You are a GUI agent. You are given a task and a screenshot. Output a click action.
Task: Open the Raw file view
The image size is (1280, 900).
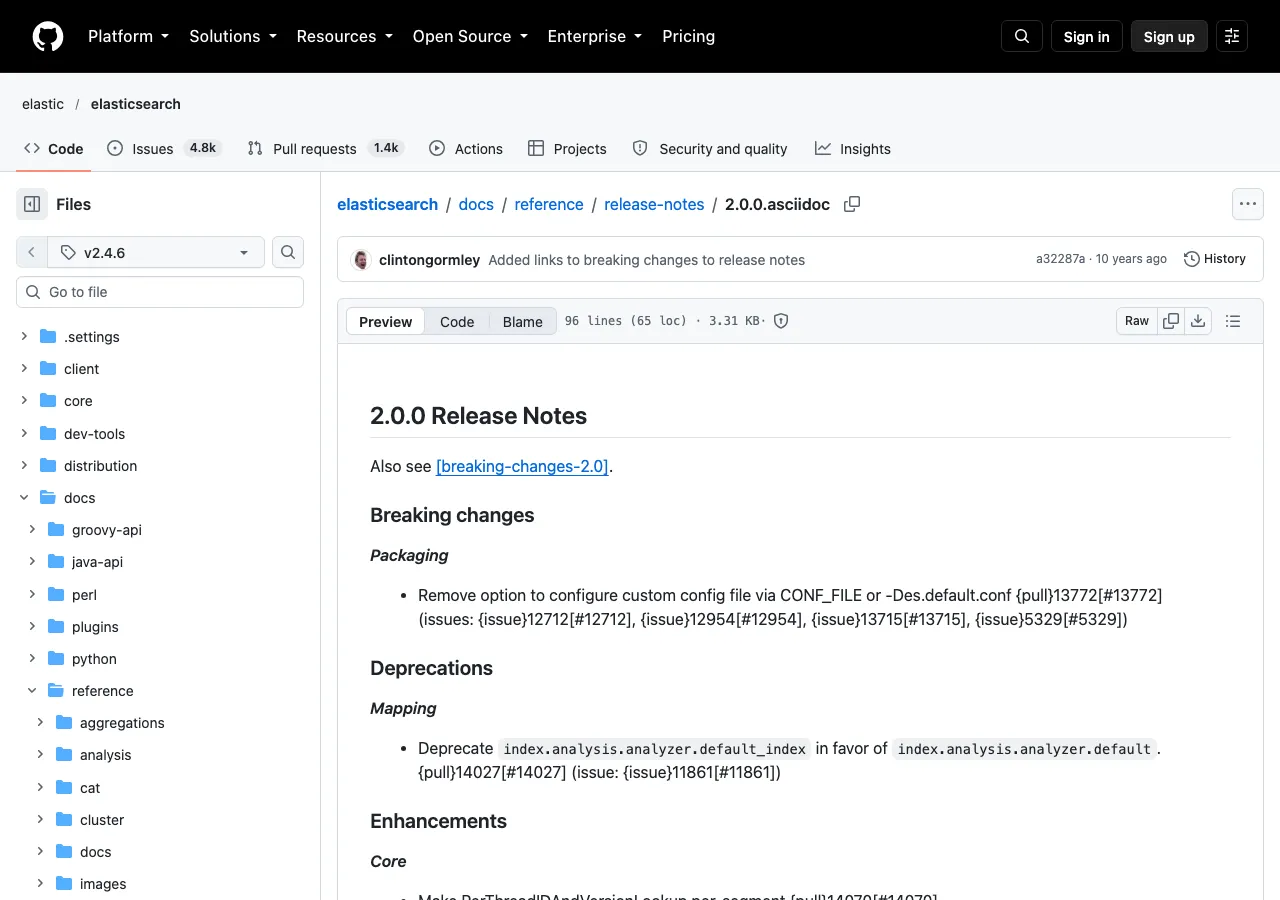(1137, 321)
